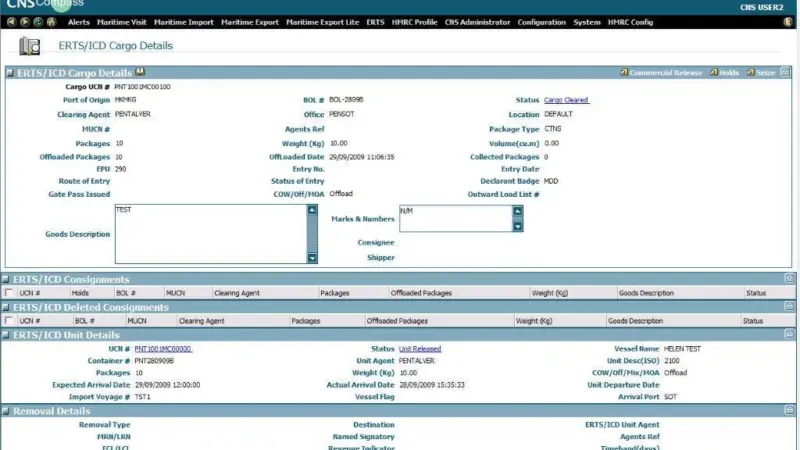Click the Marks & Numbers up arrow
Viewport: 800px width, 450px height.
point(518,211)
